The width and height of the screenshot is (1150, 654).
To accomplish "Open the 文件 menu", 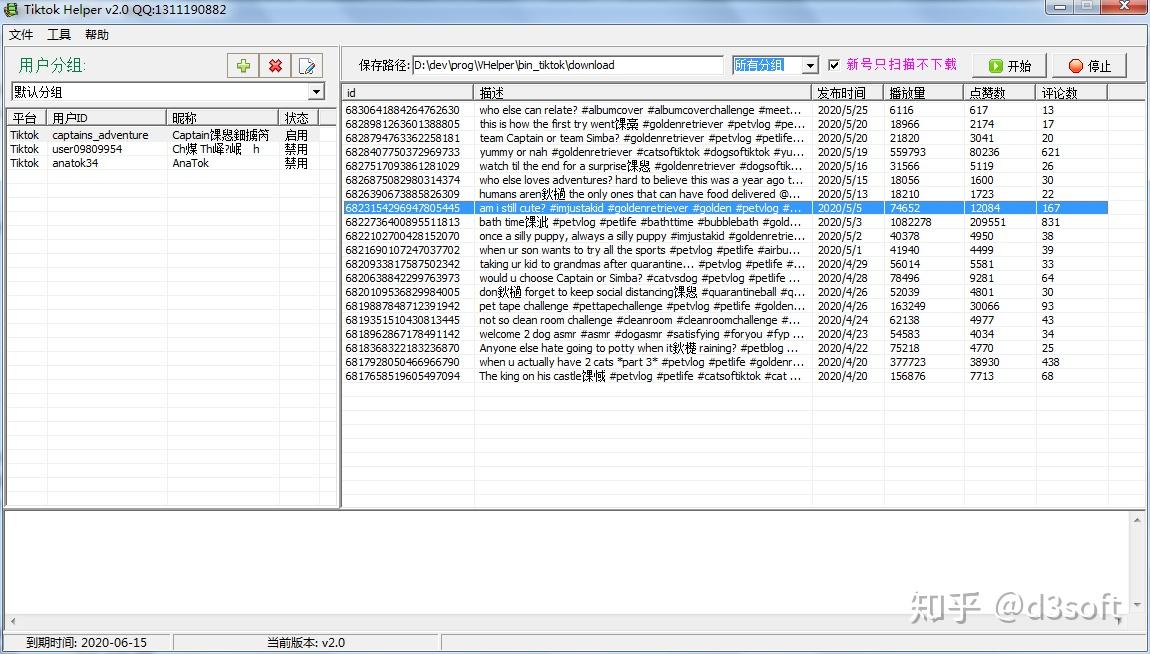I will [21, 34].
